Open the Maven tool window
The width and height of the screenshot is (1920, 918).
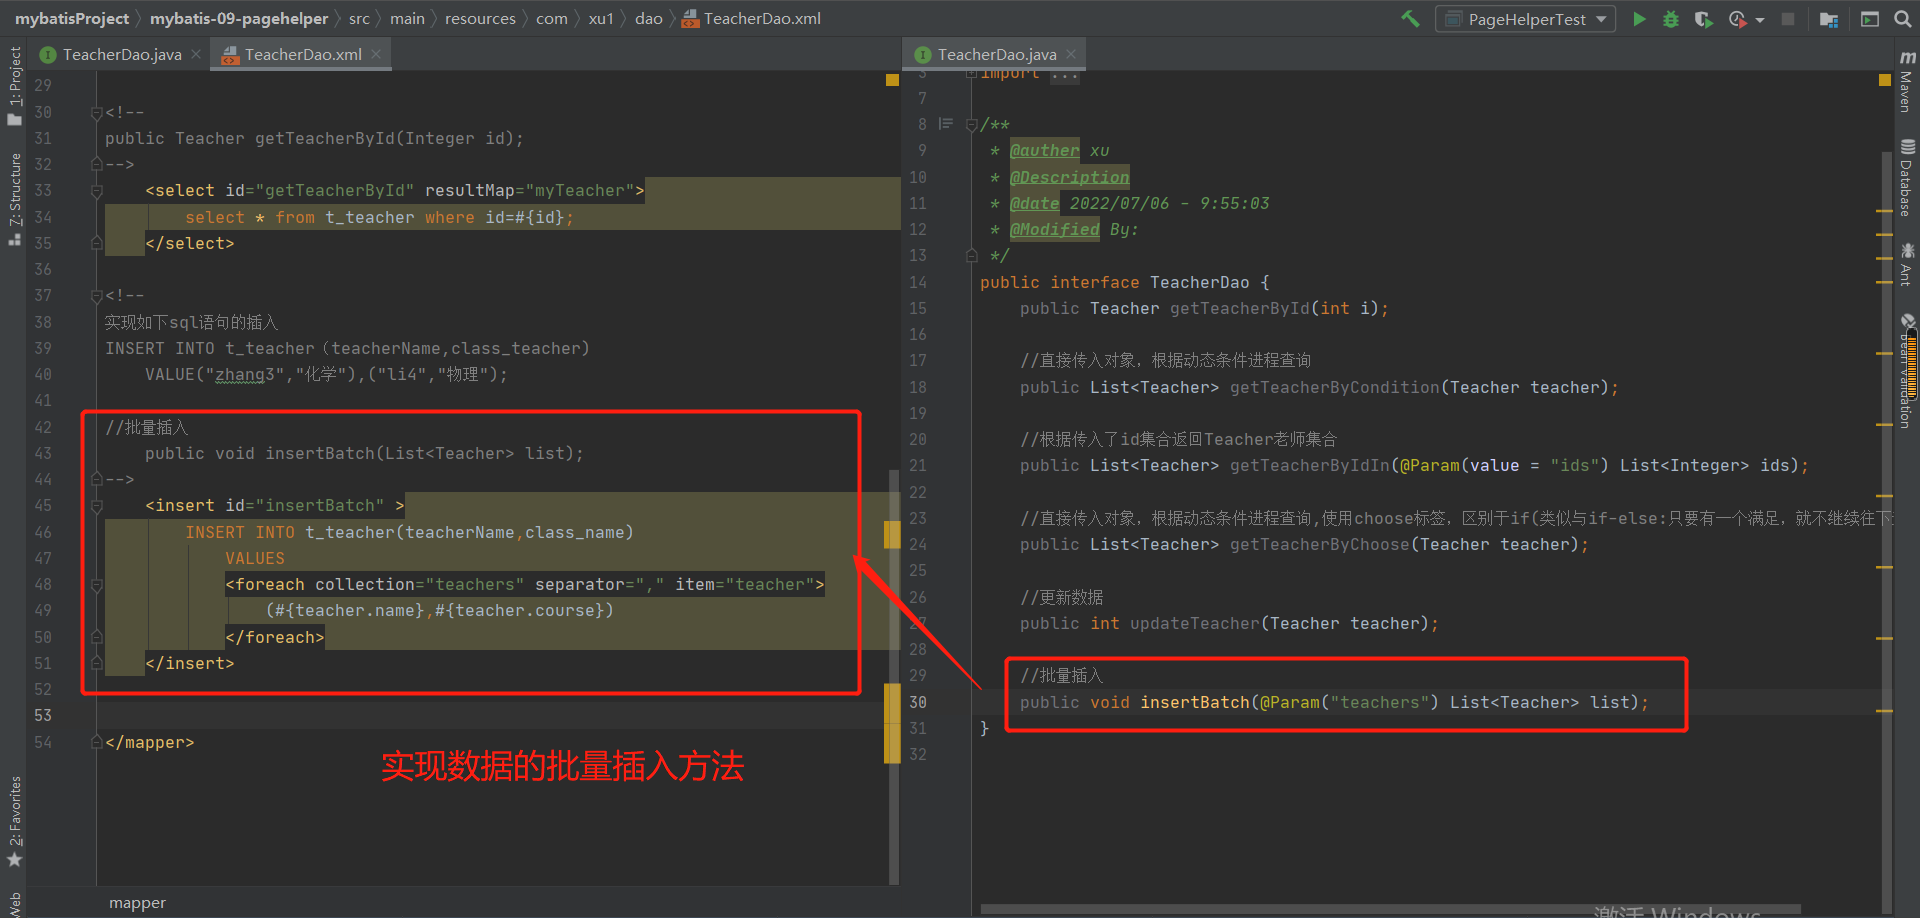[x=1907, y=82]
